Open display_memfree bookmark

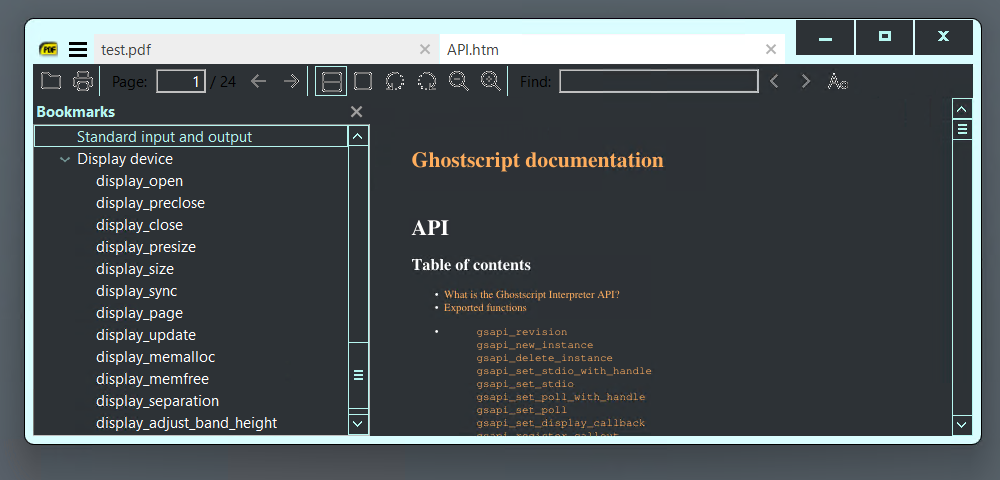click(x=152, y=379)
